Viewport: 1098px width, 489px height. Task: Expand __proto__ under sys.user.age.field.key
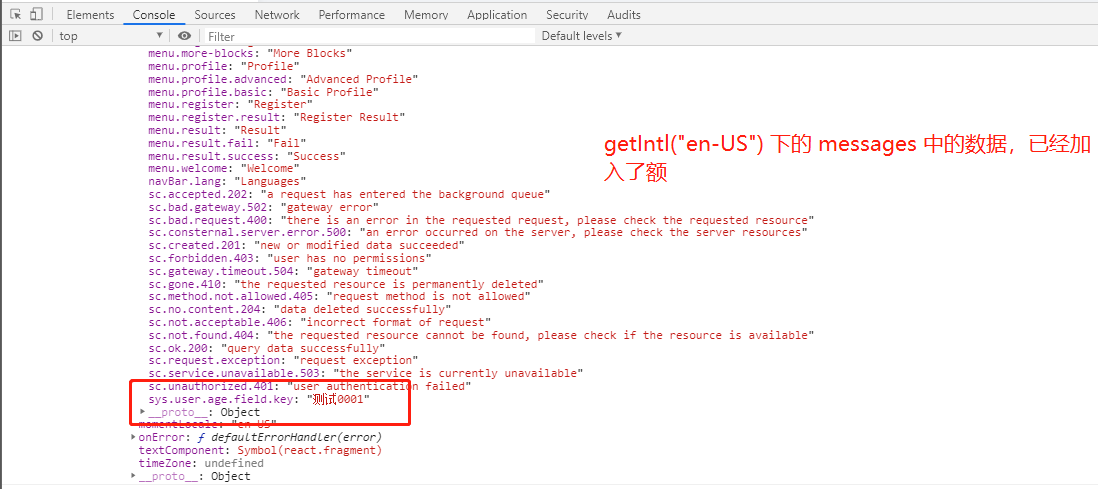pos(143,412)
